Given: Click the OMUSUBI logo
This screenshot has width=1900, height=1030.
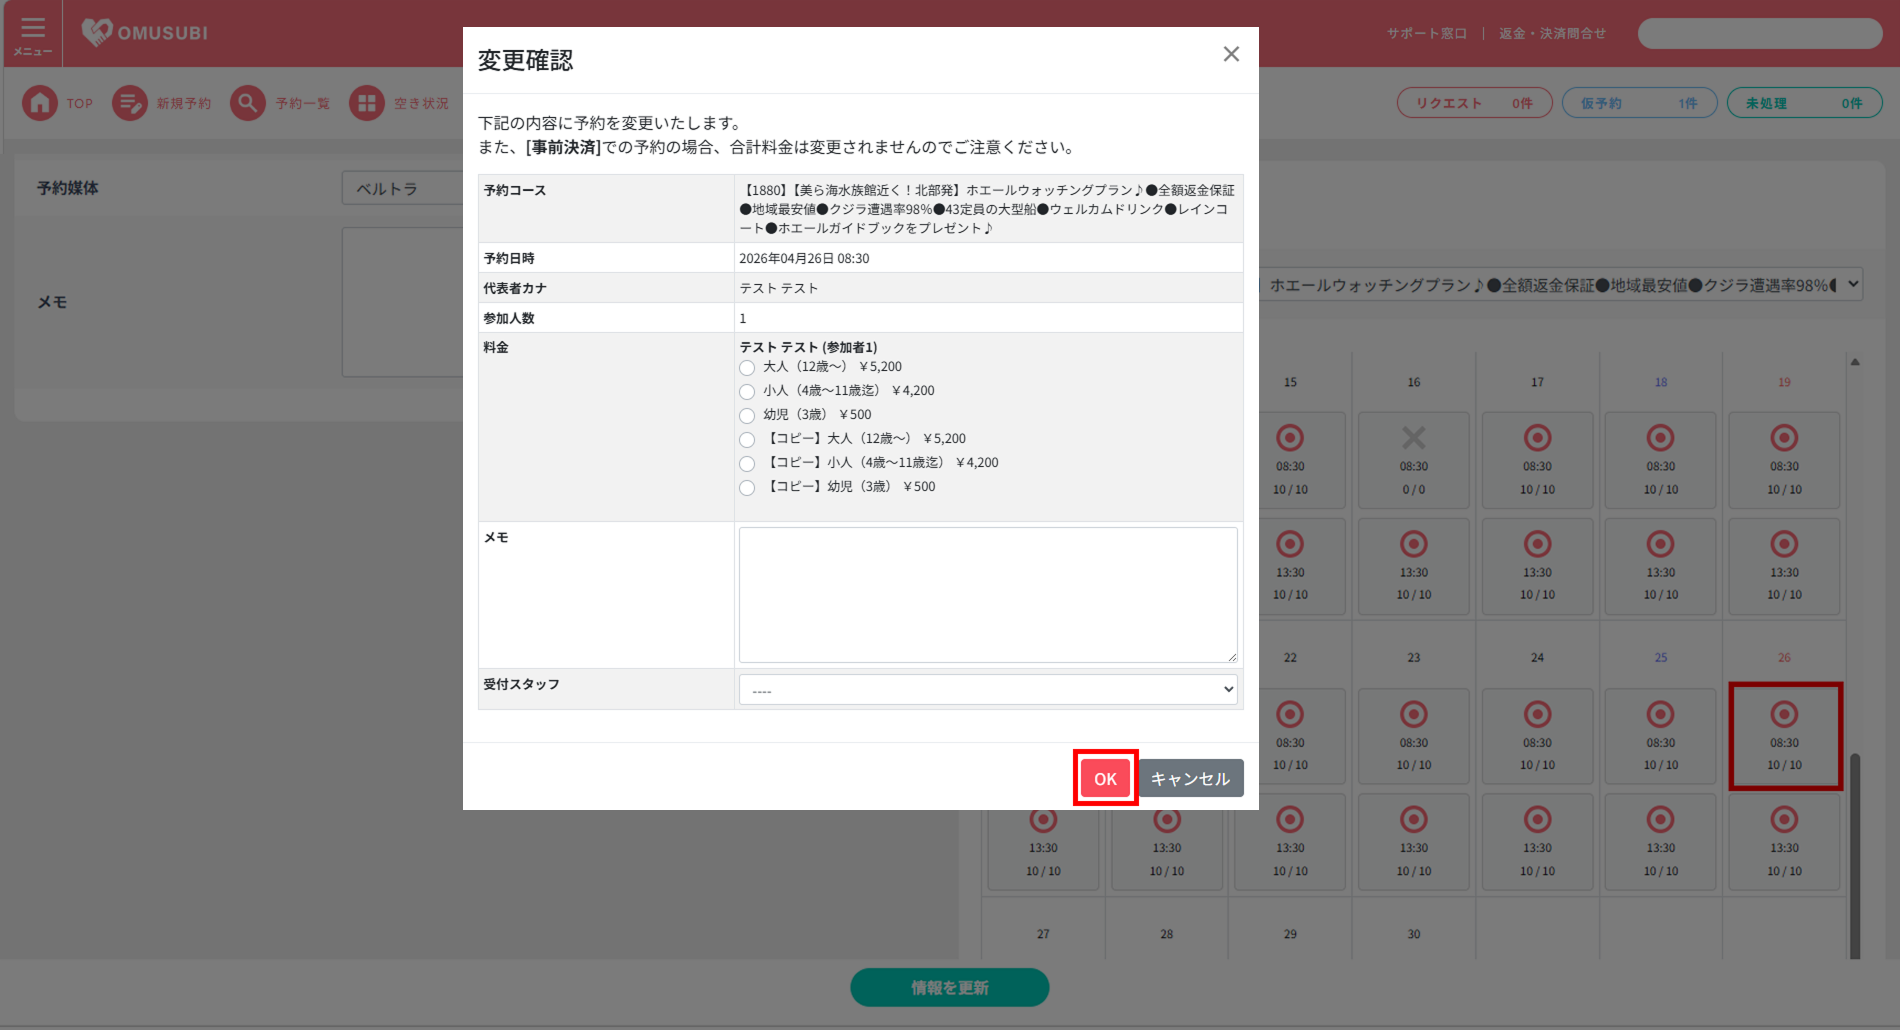Looking at the screenshot, I should (145, 32).
